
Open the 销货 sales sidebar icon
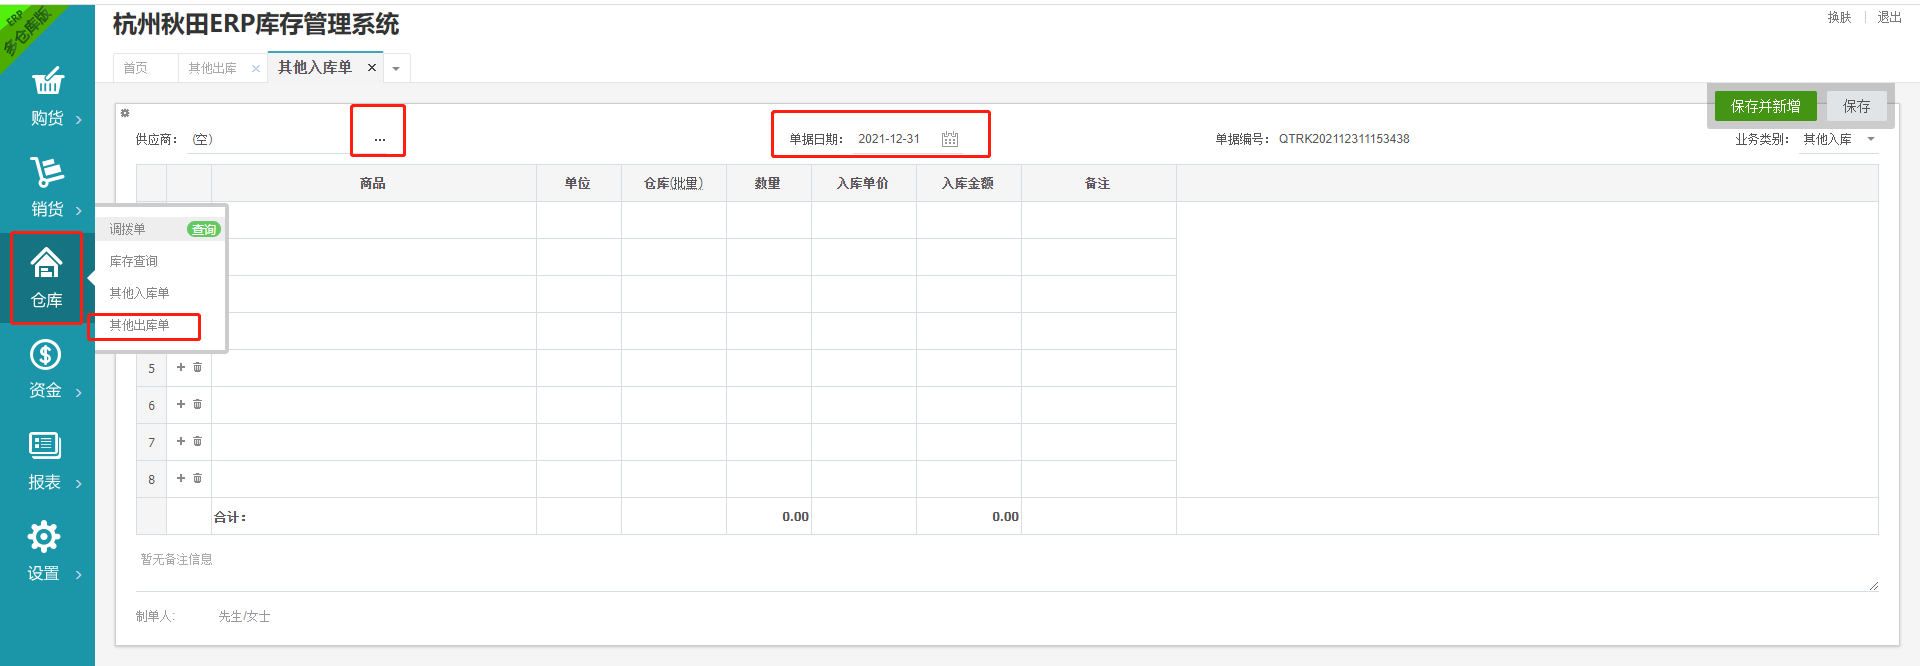(47, 172)
